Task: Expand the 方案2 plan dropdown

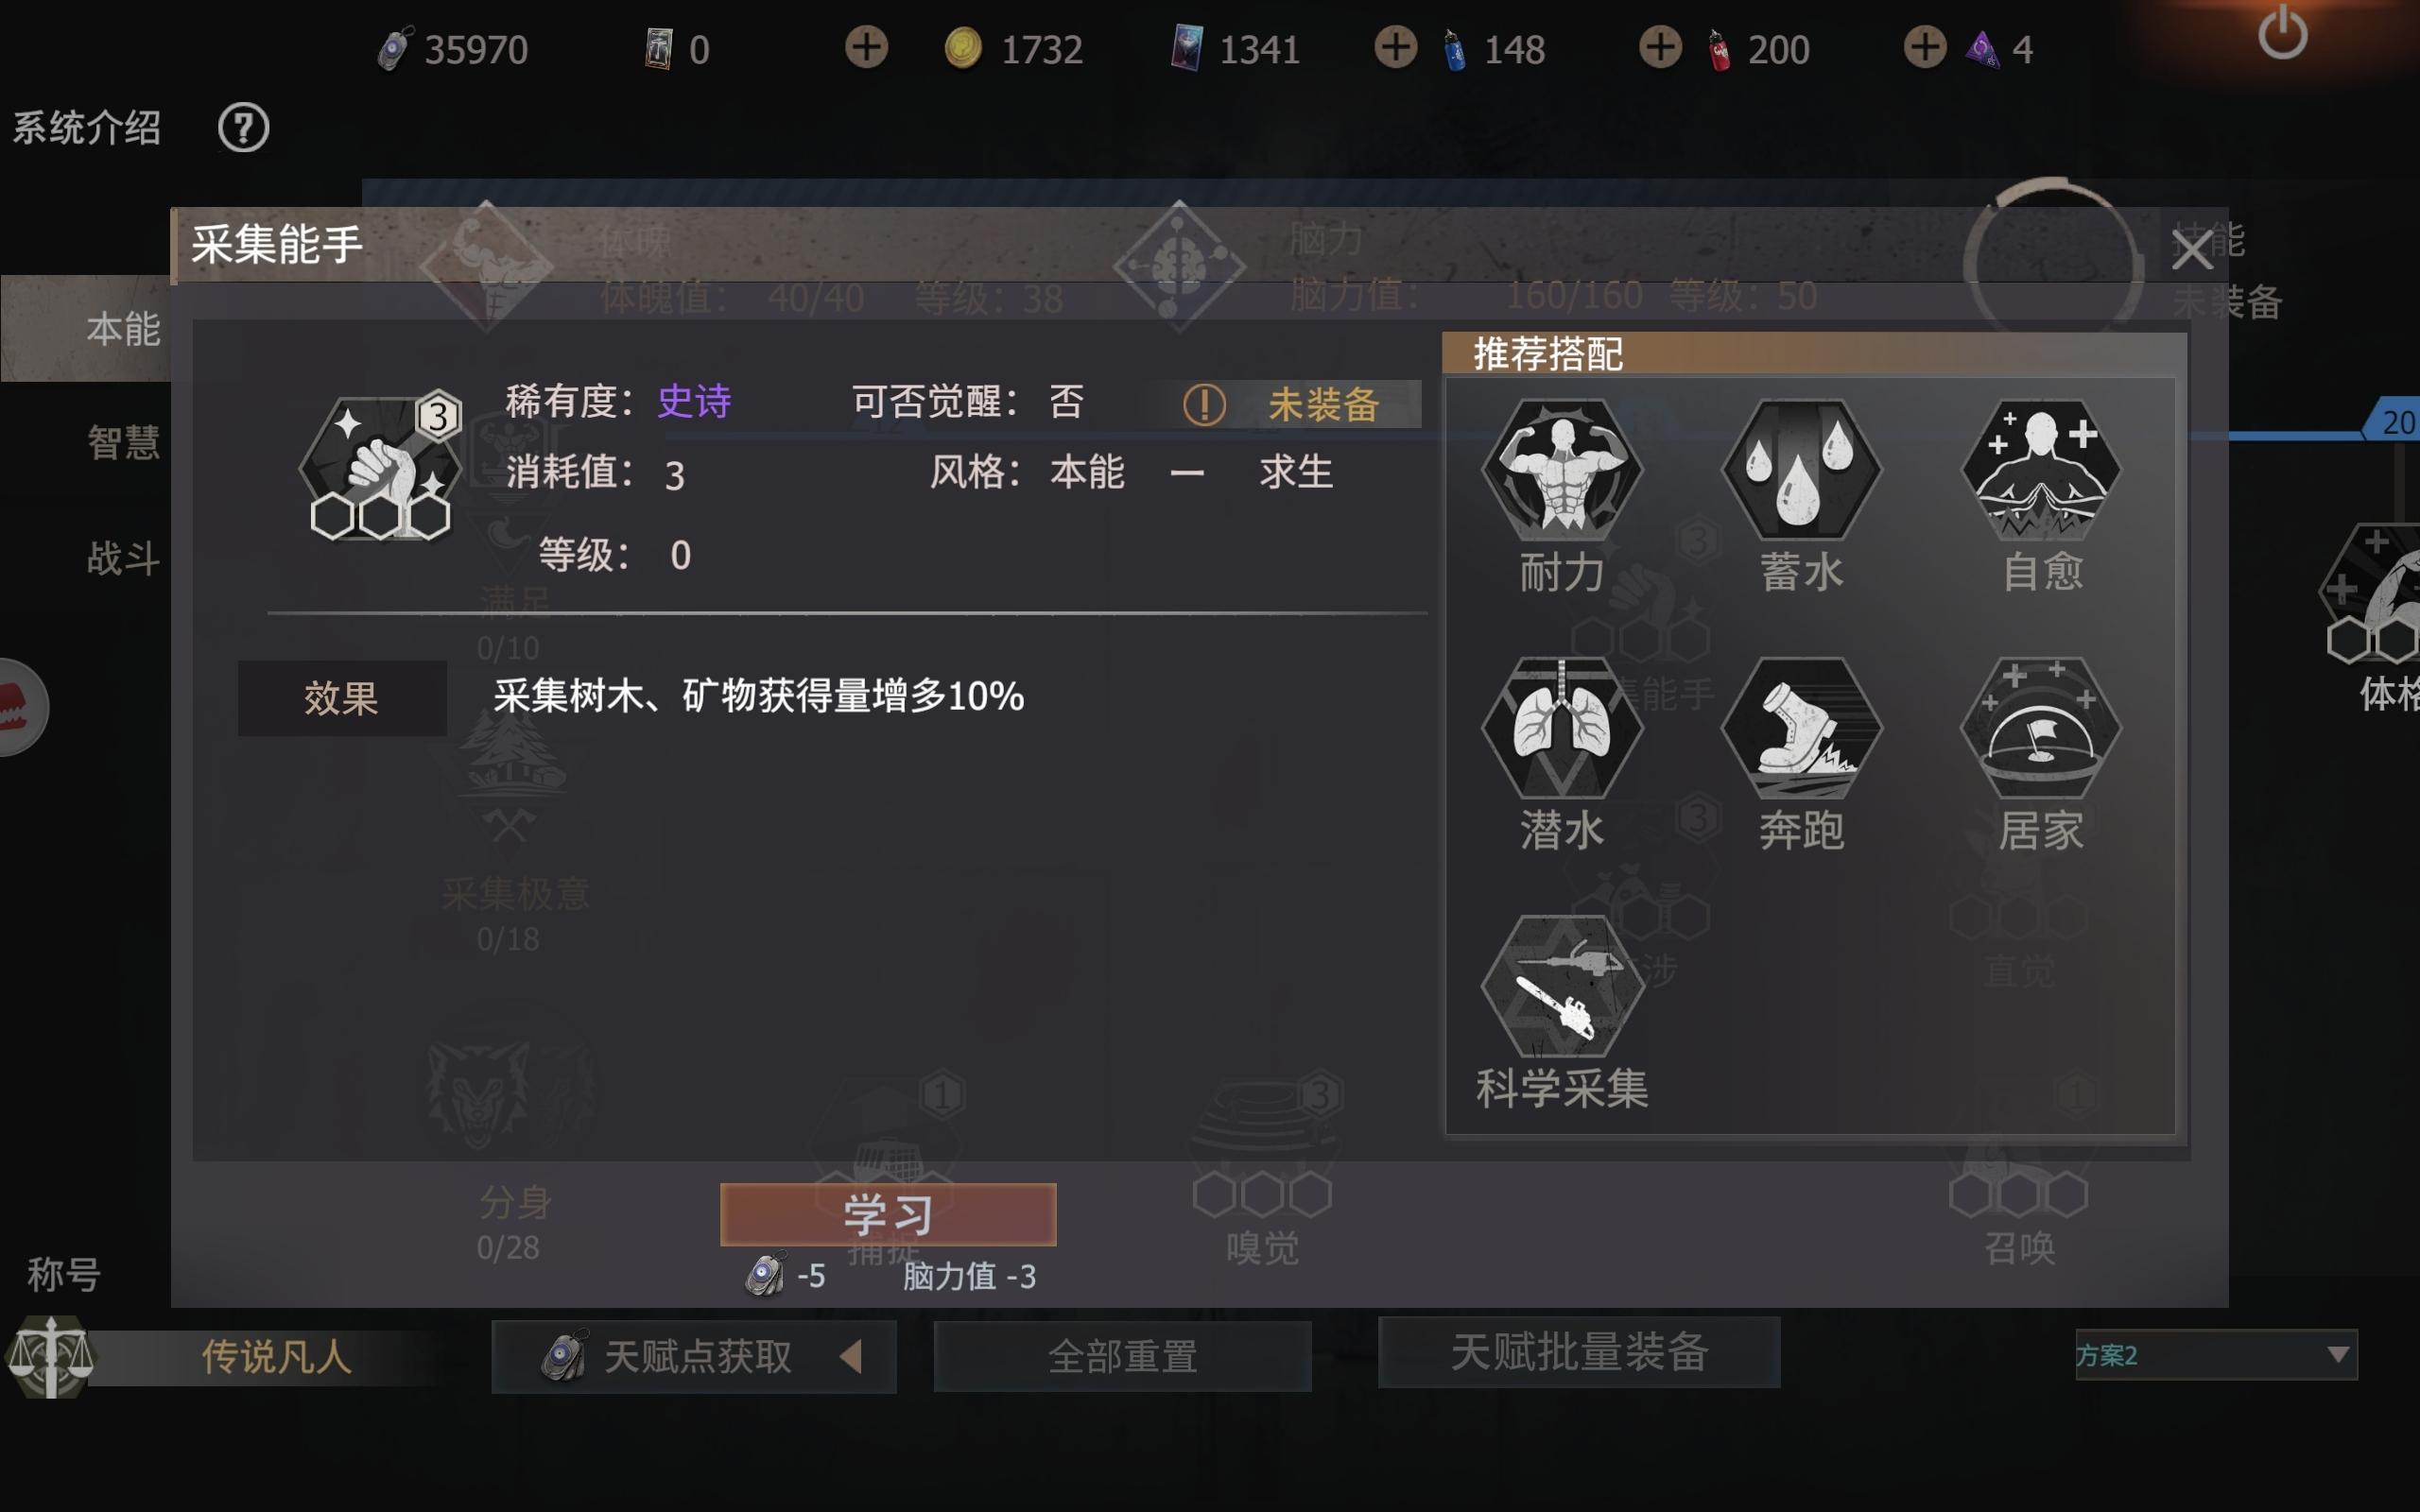Action: pyautogui.click(x=2216, y=1355)
